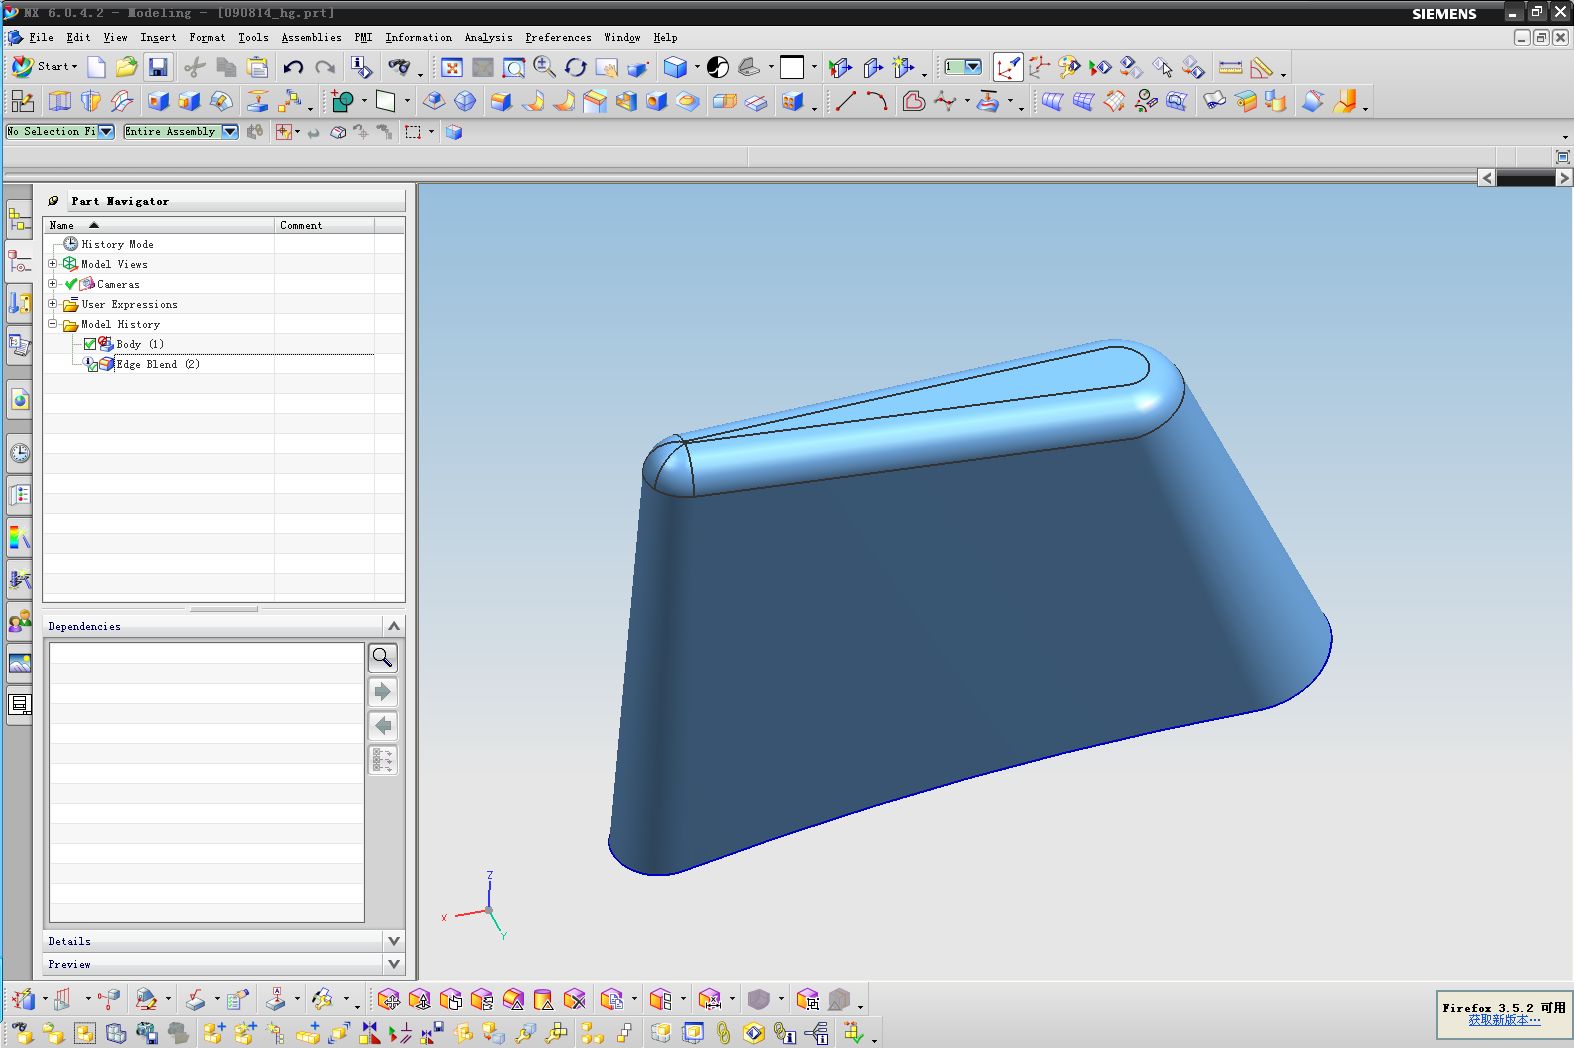Open the File menu

(41, 37)
